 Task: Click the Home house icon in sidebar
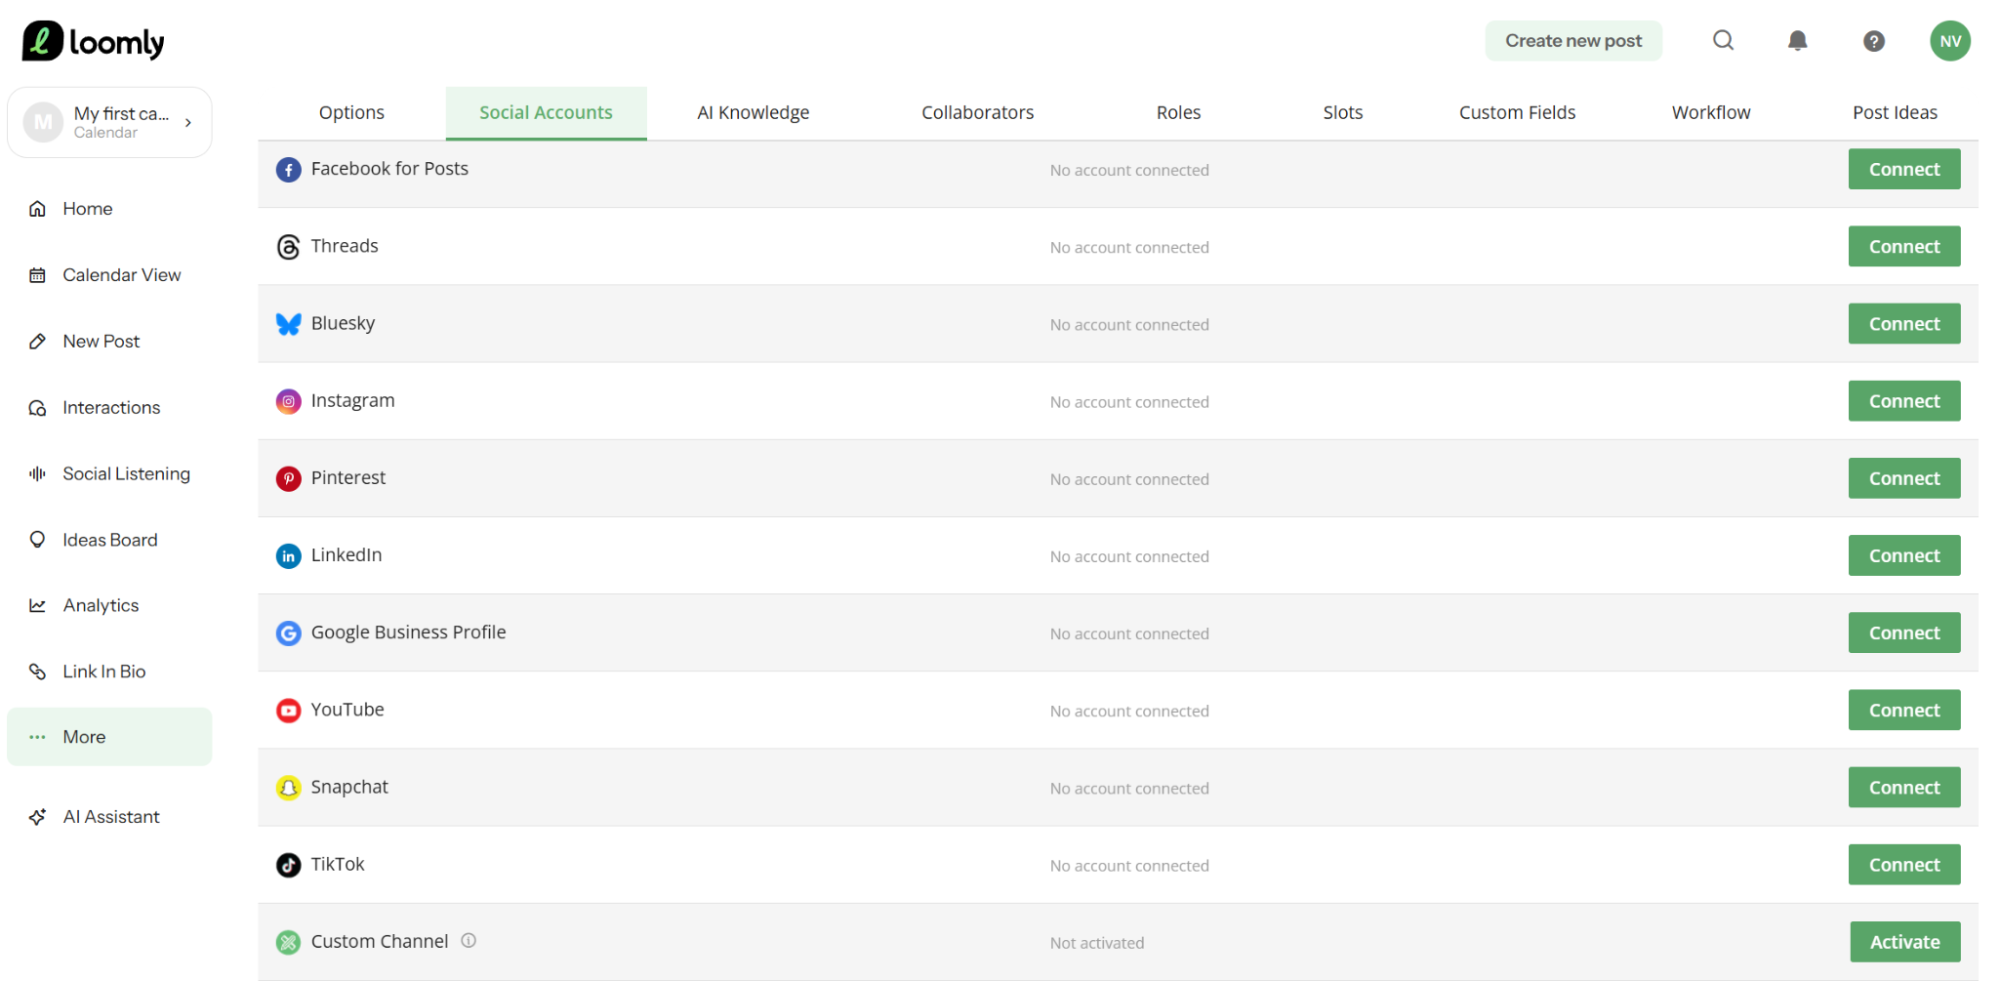37,209
